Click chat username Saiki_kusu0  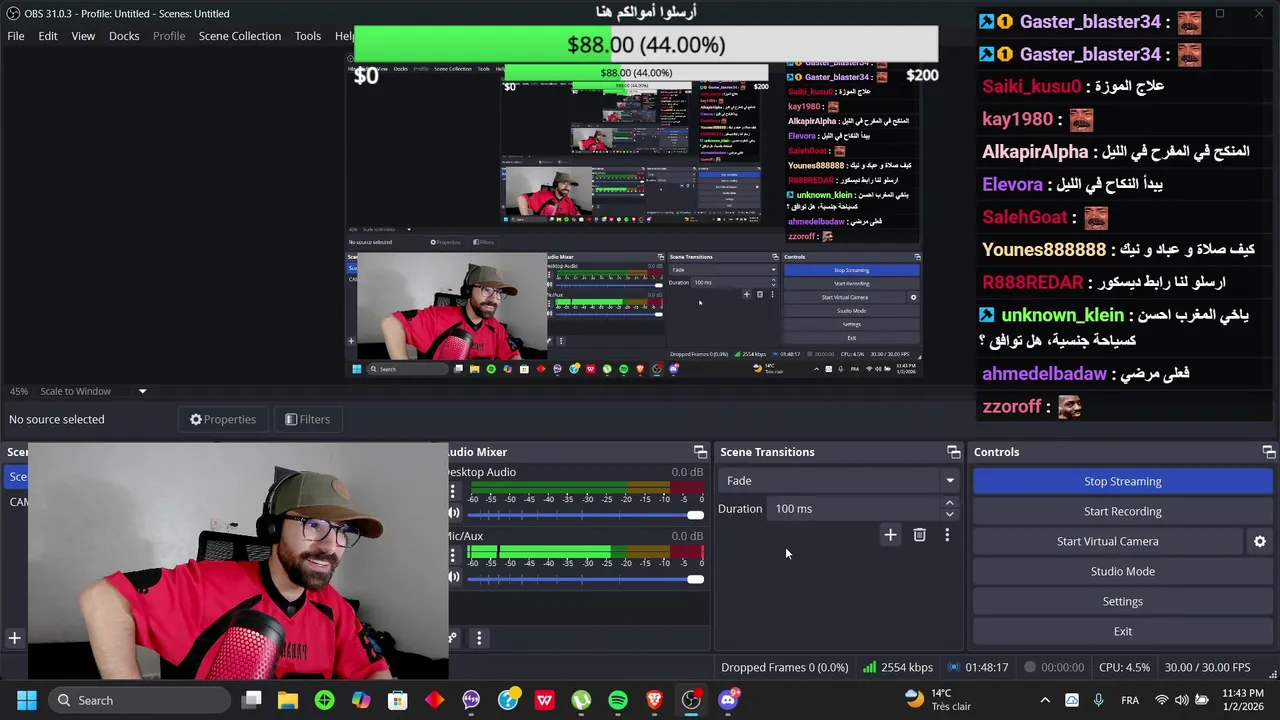pyautogui.click(x=1031, y=86)
